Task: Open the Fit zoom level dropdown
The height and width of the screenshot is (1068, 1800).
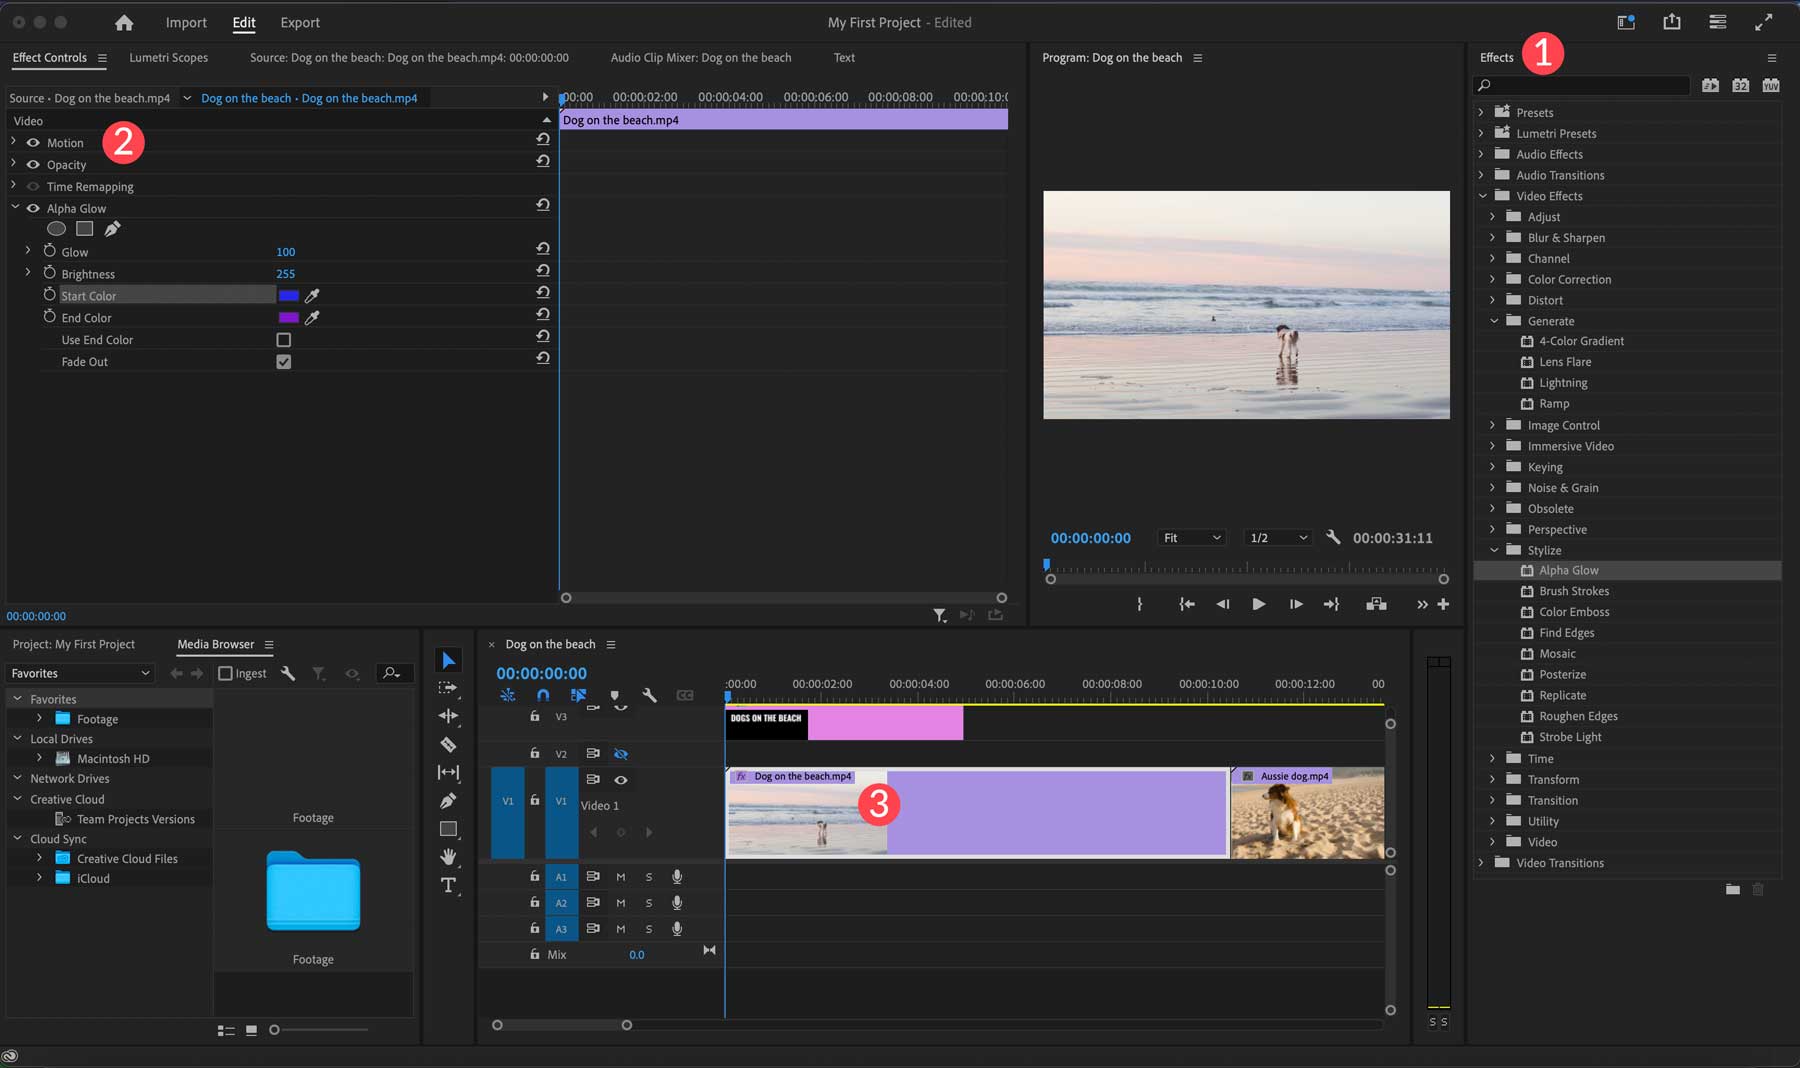Action: (1190, 537)
